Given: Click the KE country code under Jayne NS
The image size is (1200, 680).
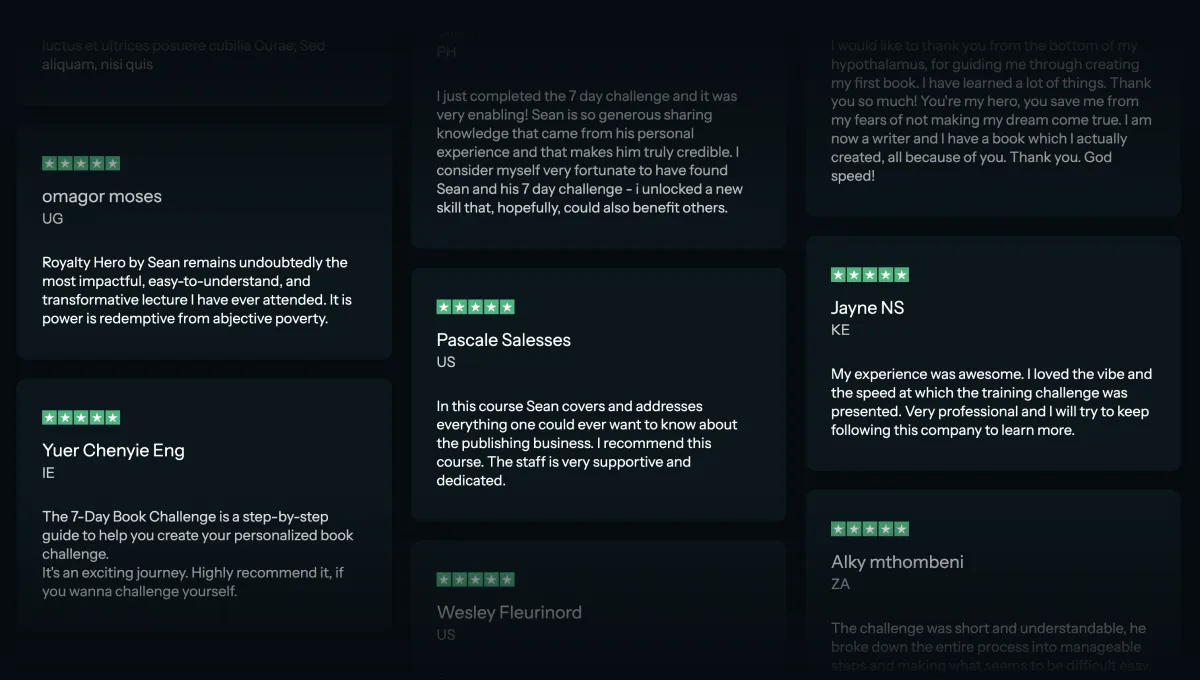Looking at the screenshot, I should tap(840, 330).
